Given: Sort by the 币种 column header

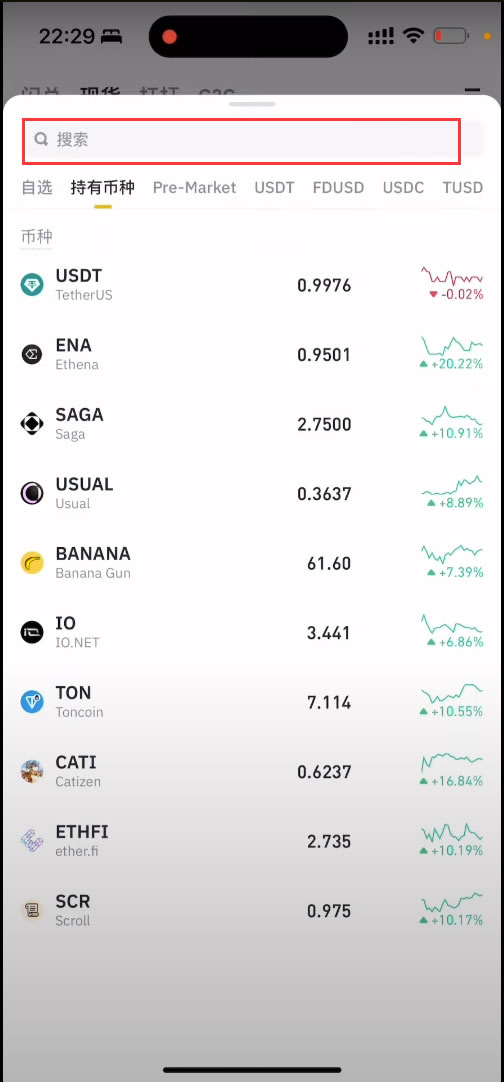Looking at the screenshot, I should click(x=37, y=237).
